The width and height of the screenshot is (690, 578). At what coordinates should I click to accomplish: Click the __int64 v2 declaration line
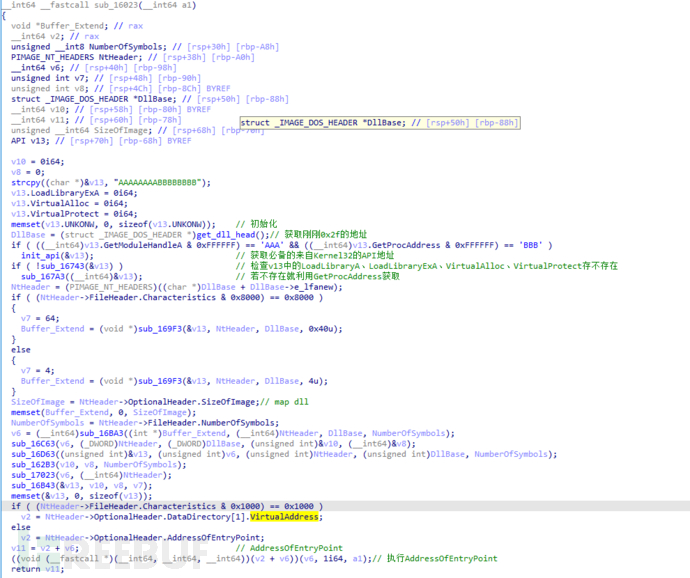pos(37,37)
